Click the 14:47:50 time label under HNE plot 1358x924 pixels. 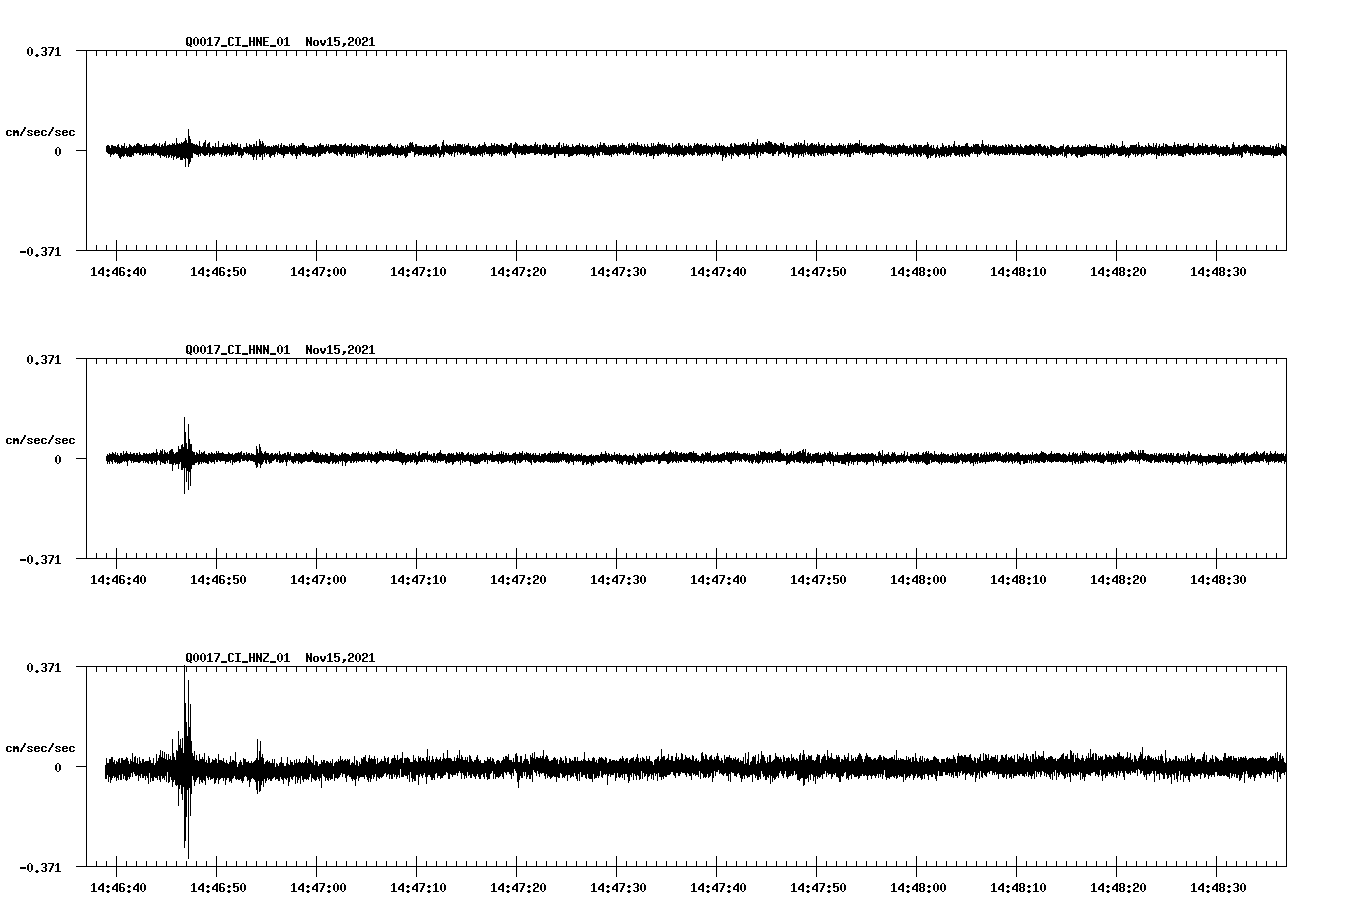point(818,272)
